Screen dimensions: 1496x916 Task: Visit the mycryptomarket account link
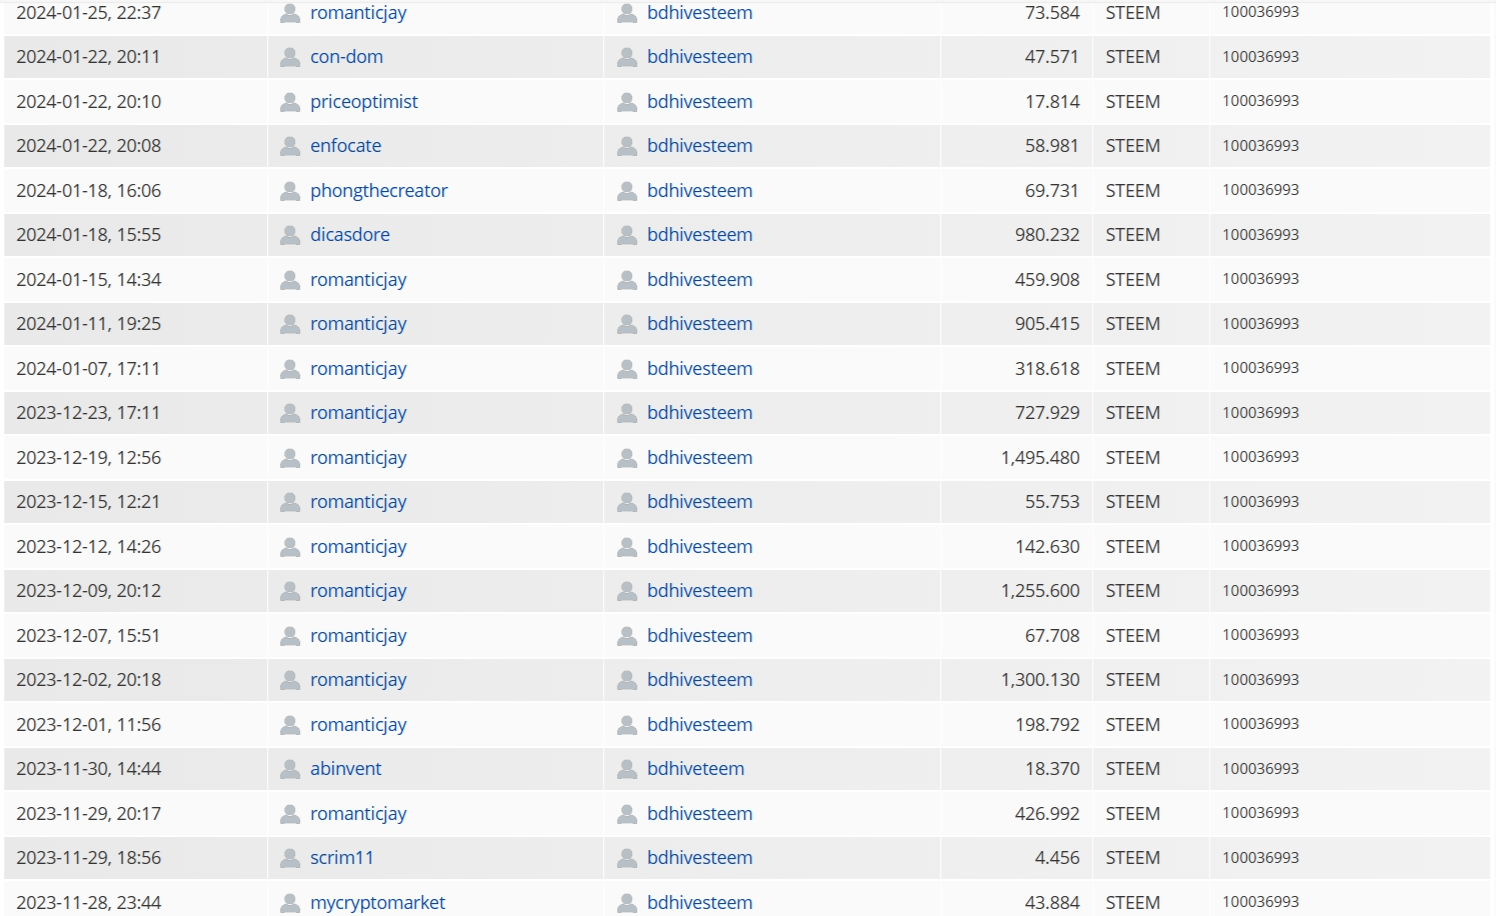coord(378,903)
